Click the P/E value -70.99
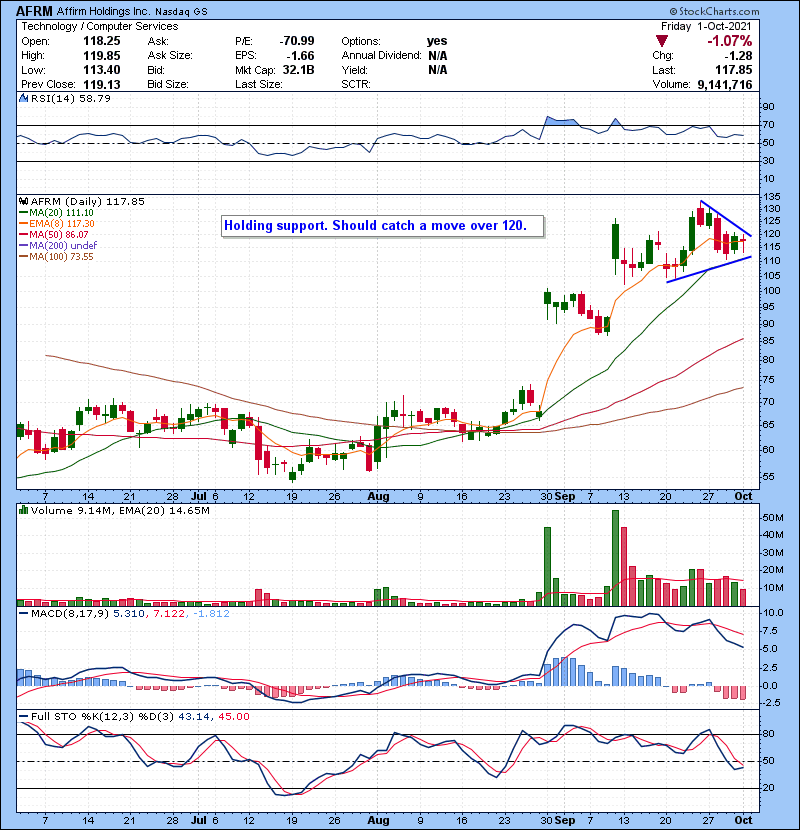This screenshot has width=800, height=830. (x=297, y=41)
